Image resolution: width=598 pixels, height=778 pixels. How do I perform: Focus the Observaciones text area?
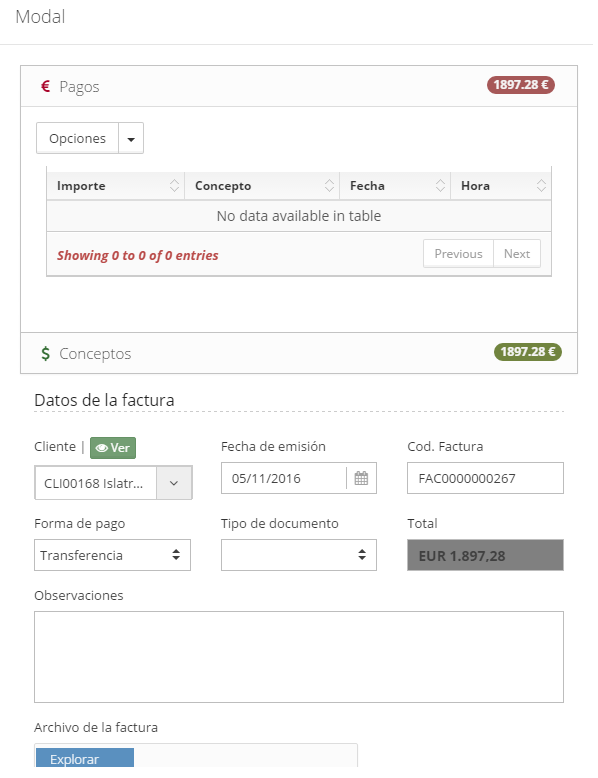point(299,657)
